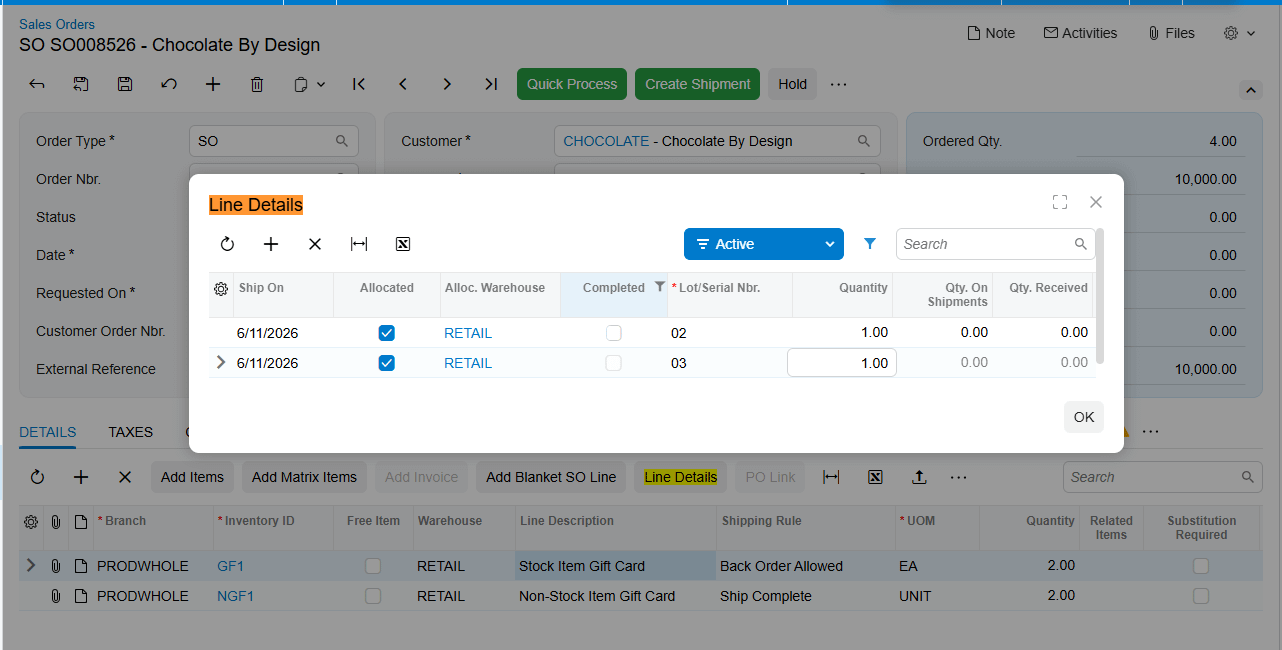The width and height of the screenshot is (1282, 650).
Task: Toggle Free Item checkbox for NGF1
Action: pyautogui.click(x=373, y=596)
